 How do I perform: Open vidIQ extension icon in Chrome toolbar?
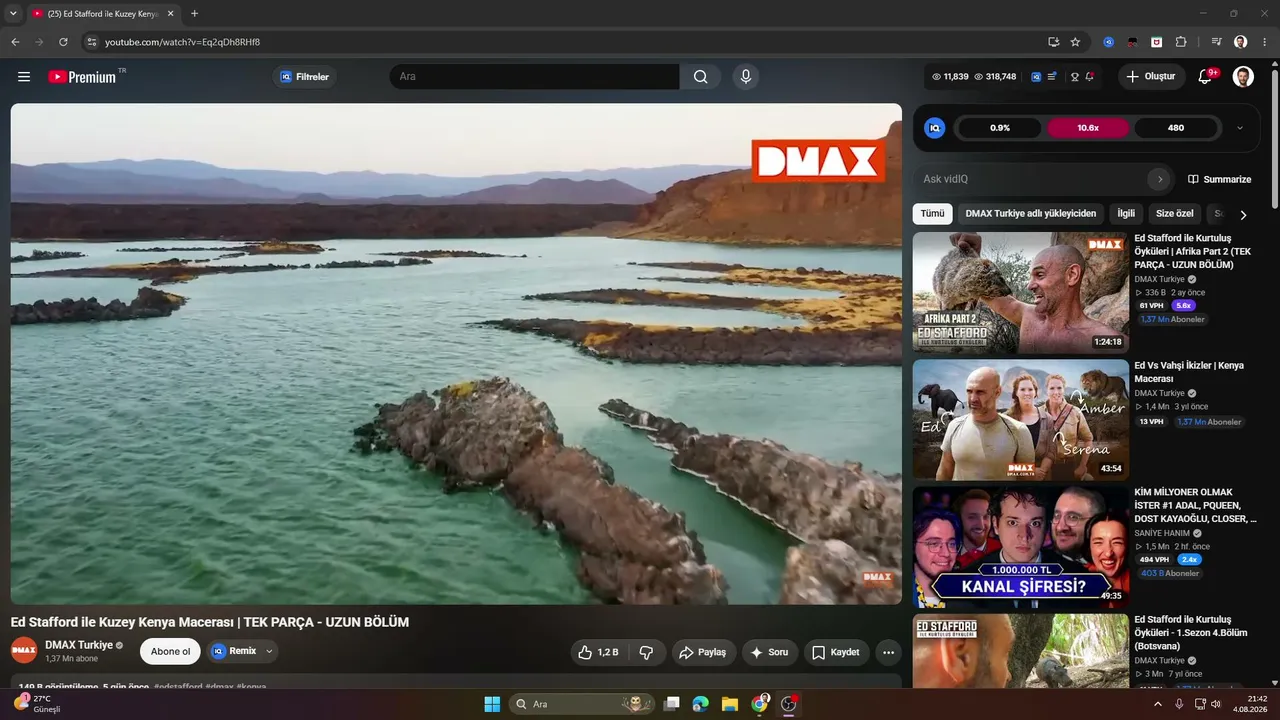click(x=1109, y=42)
